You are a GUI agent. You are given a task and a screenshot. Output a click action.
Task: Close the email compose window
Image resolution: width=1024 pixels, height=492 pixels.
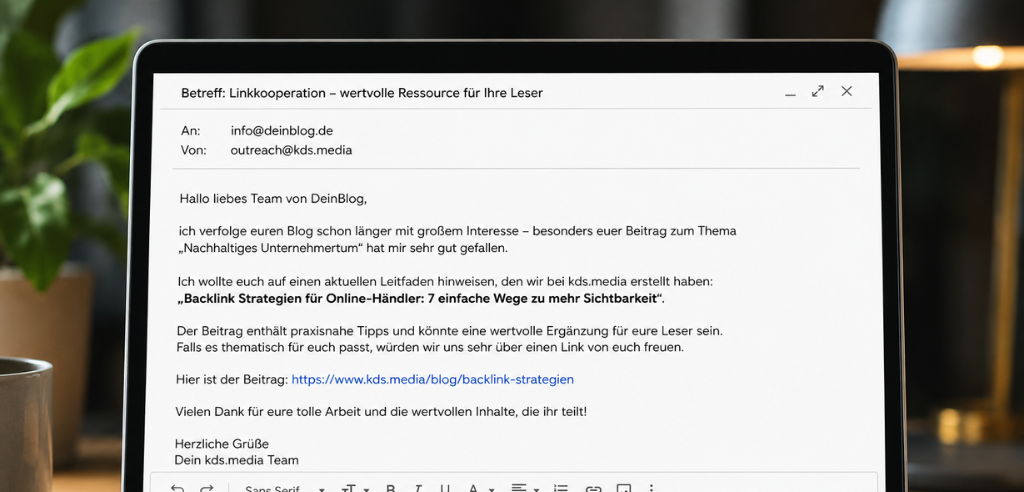[846, 91]
